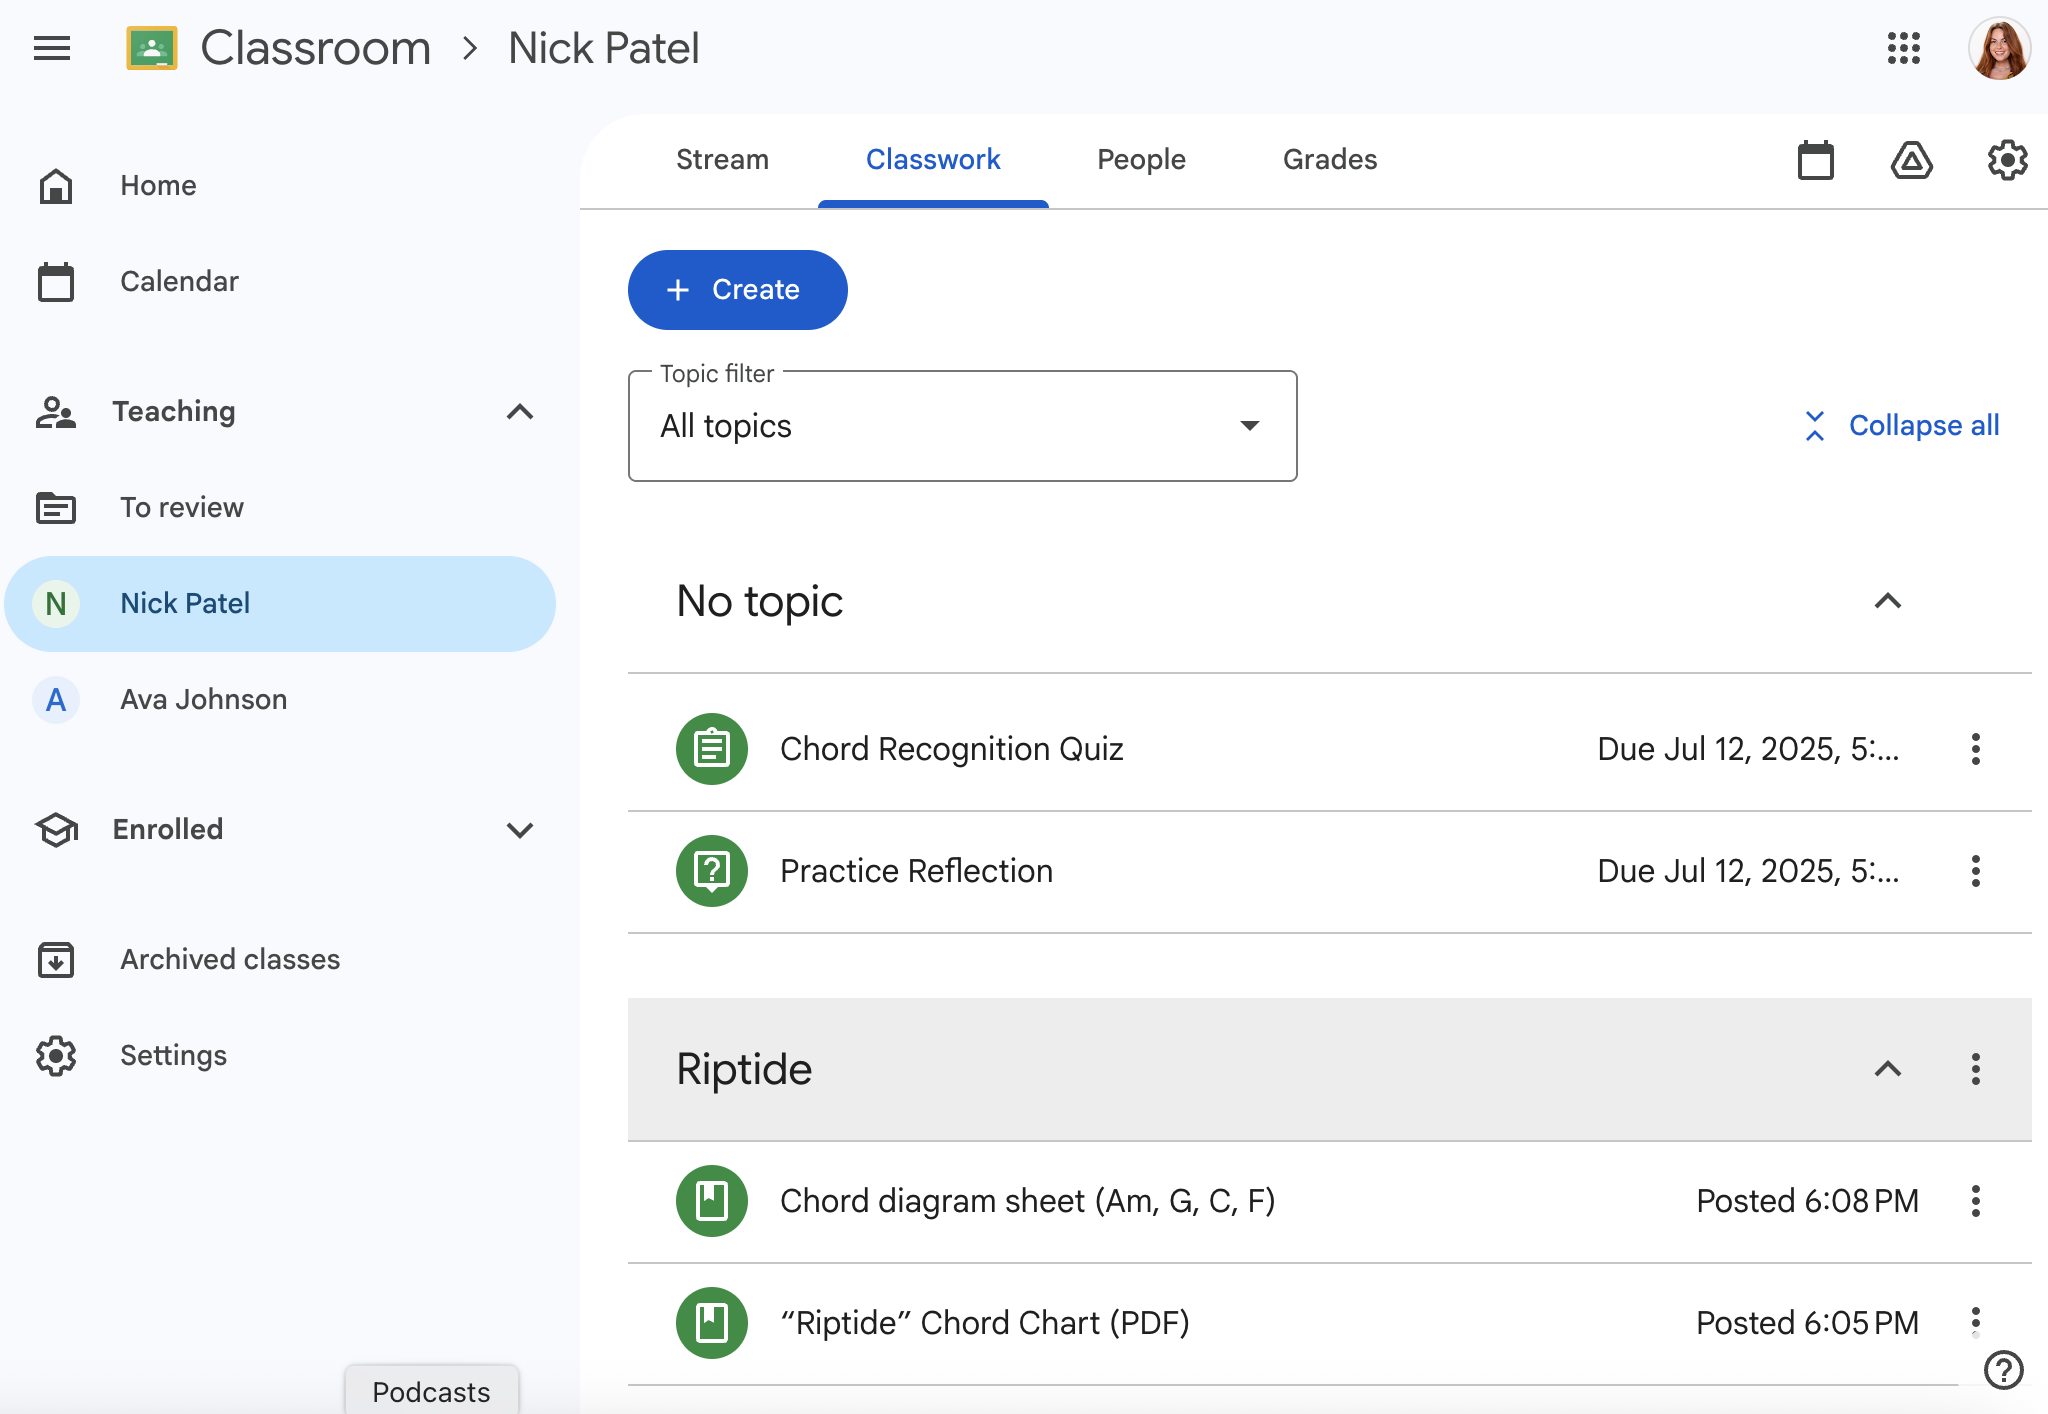Collapse the Teaching section in sidebar
Screen dimensions: 2048x1414
[520, 412]
